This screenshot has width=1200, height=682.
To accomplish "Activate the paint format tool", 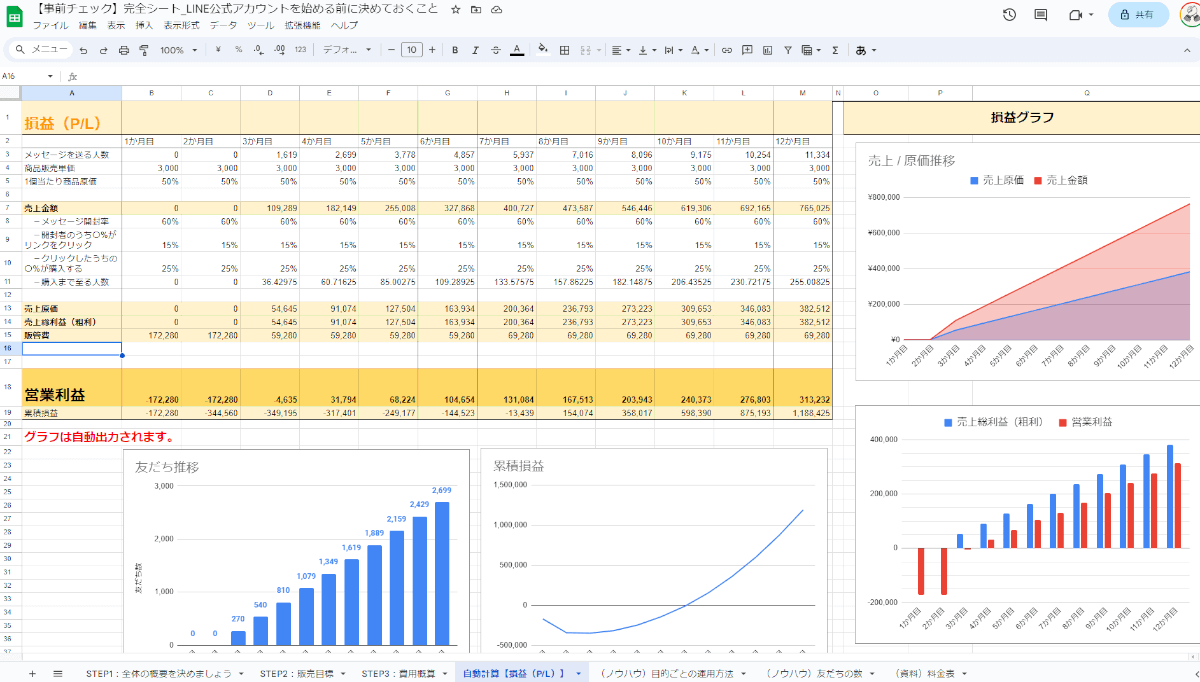I will point(144,50).
